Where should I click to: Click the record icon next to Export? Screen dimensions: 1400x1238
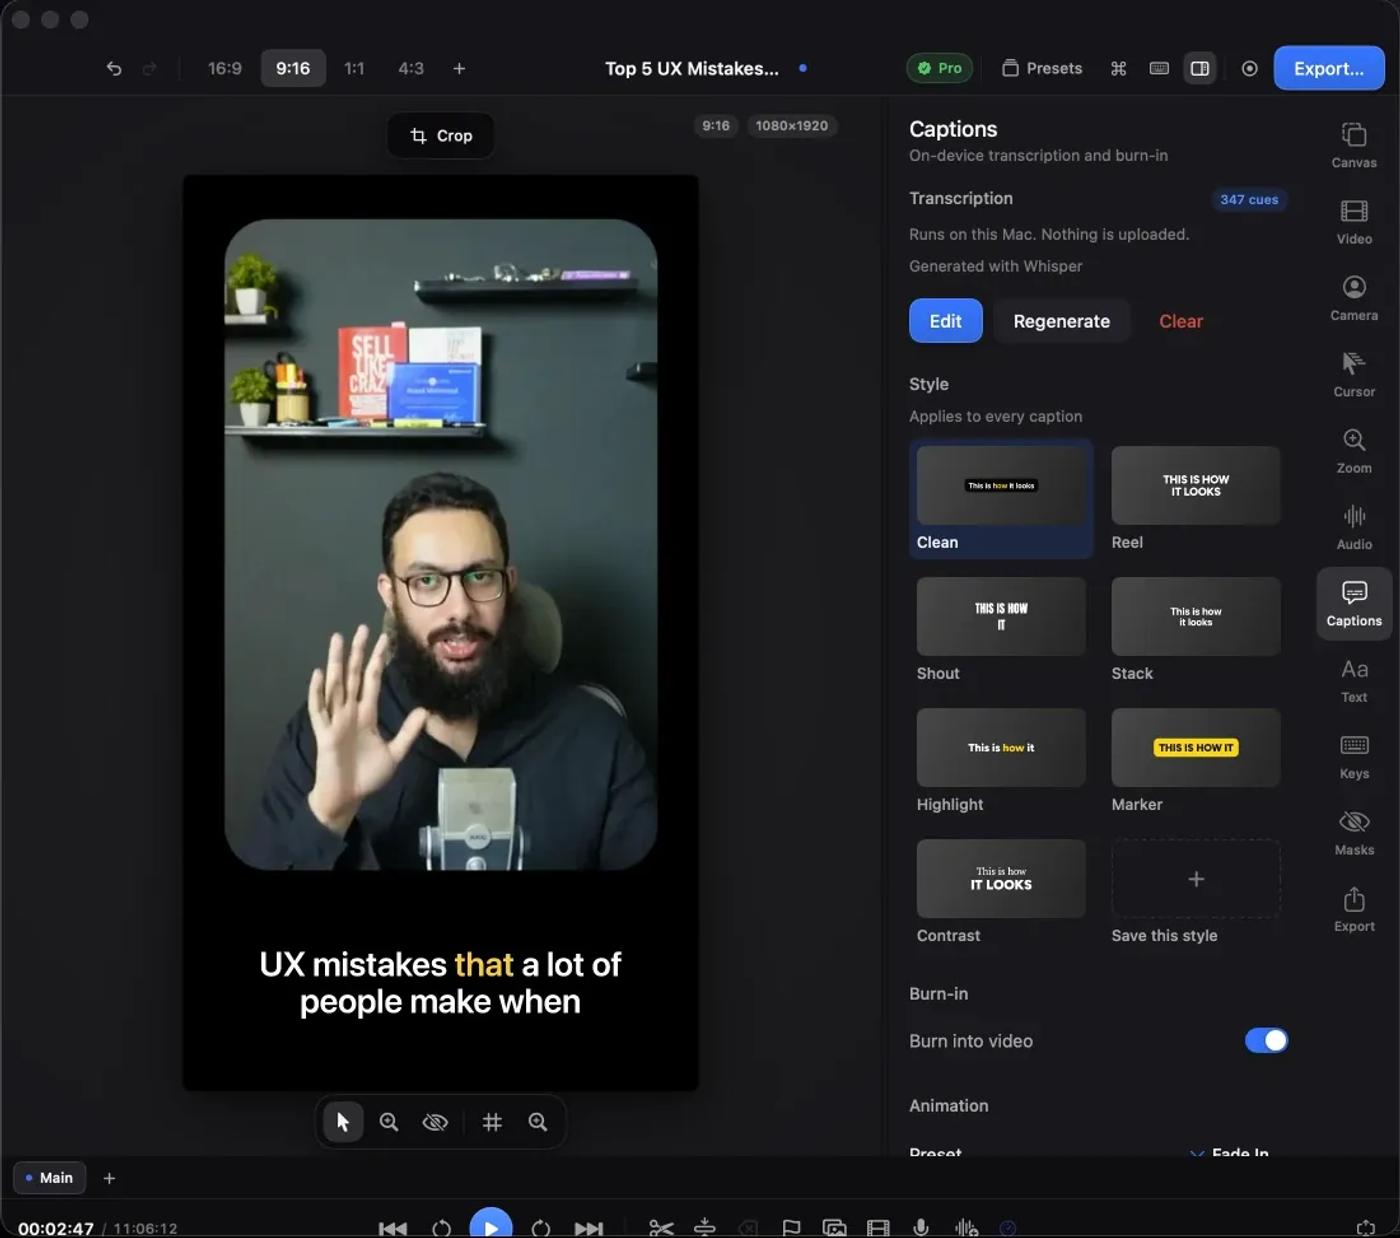point(1249,68)
